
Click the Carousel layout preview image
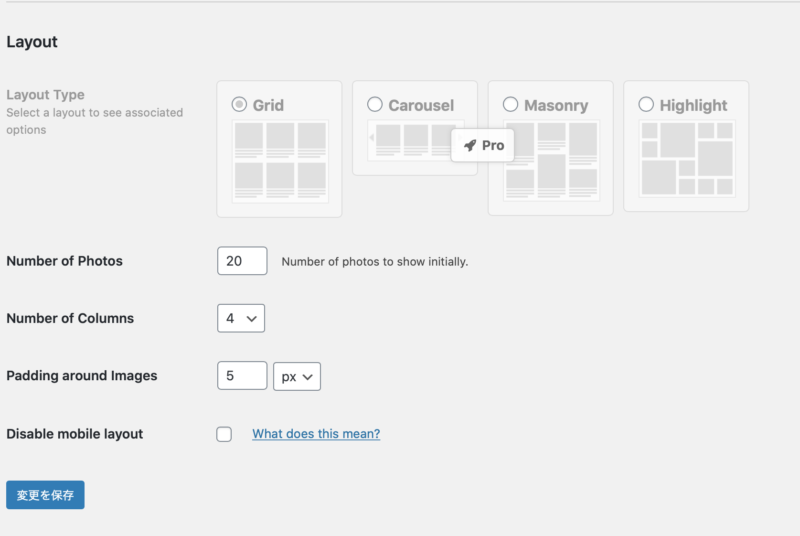coord(416,140)
